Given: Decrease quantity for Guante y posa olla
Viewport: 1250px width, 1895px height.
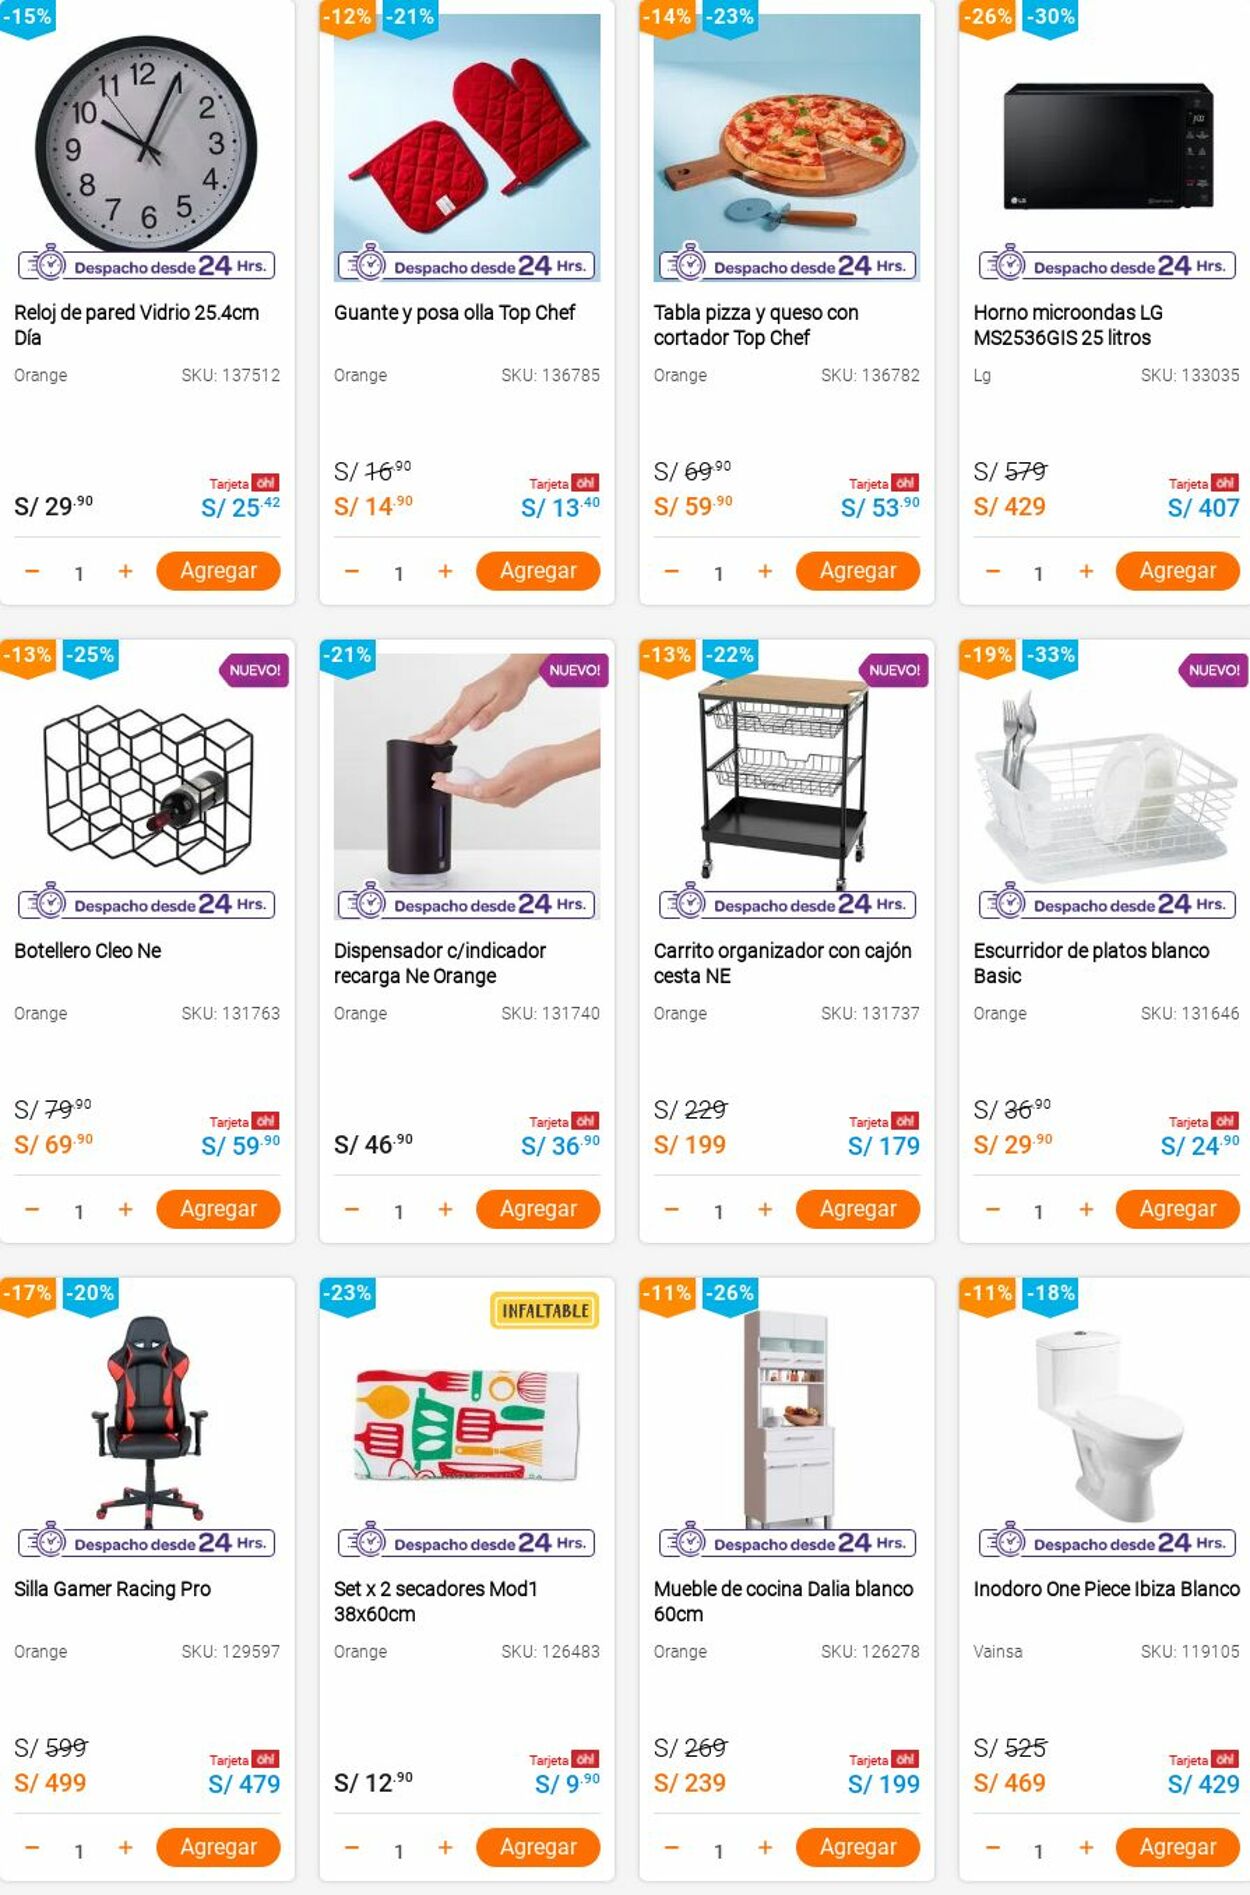Looking at the screenshot, I should (x=351, y=571).
